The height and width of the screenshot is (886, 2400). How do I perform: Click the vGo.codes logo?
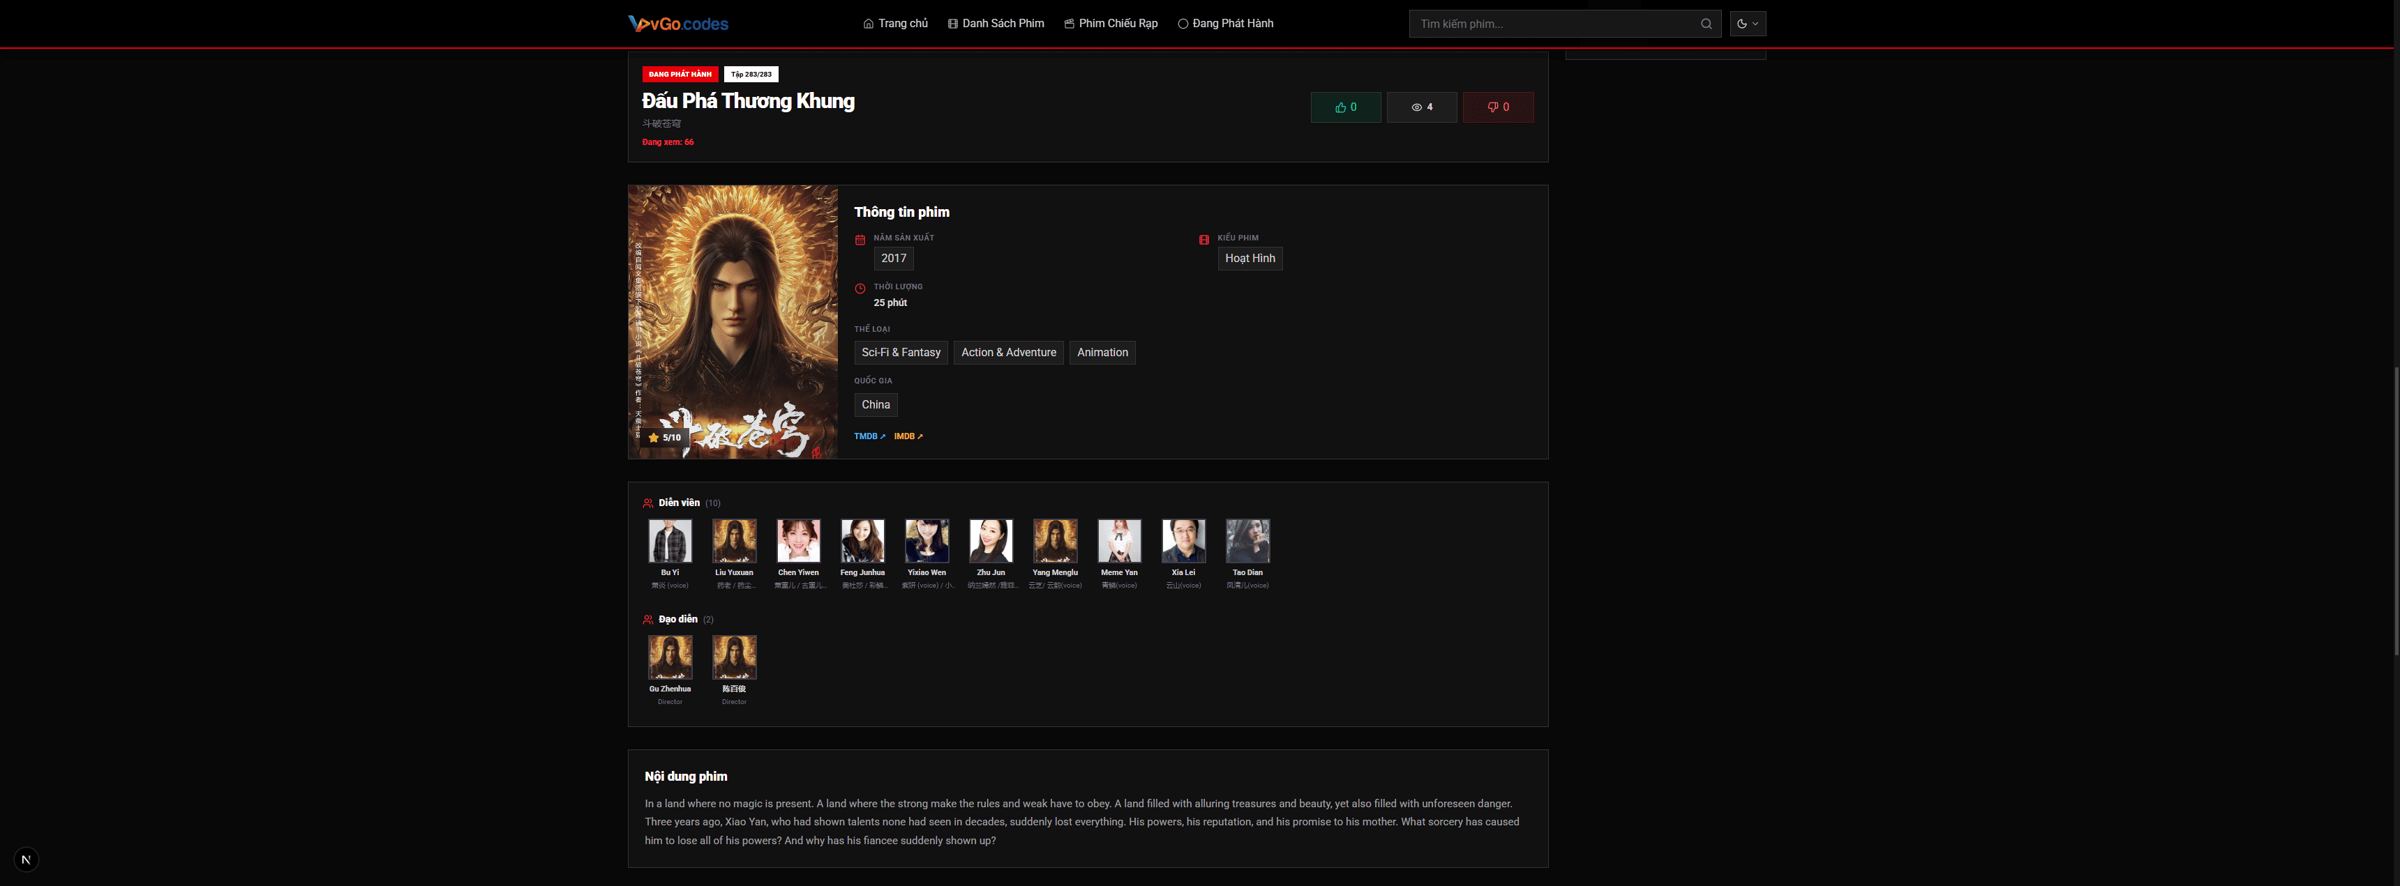click(x=678, y=24)
